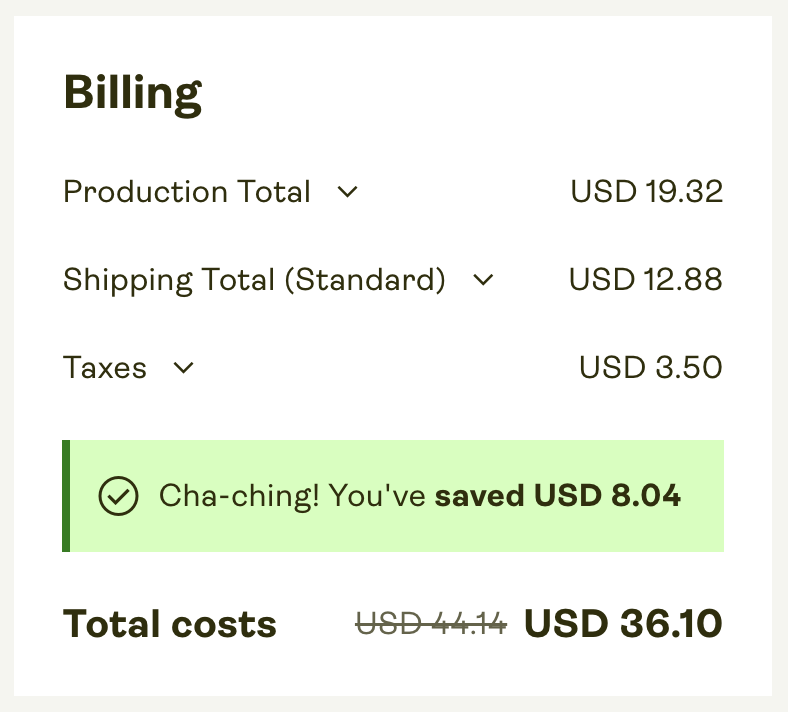The width and height of the screenshot is (788, 712).
Task: Select the USD 12.88 shipping amount
Action: (645, 280)
